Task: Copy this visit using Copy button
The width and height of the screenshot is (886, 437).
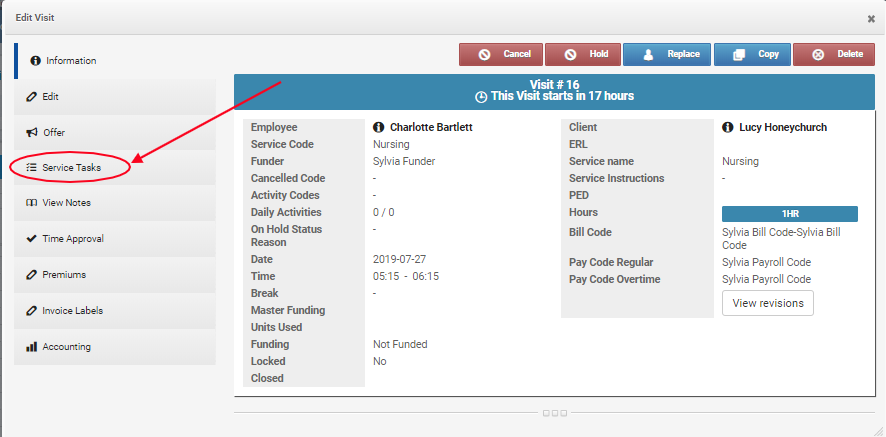Action: pyautogui.click(x=754, y=54)
